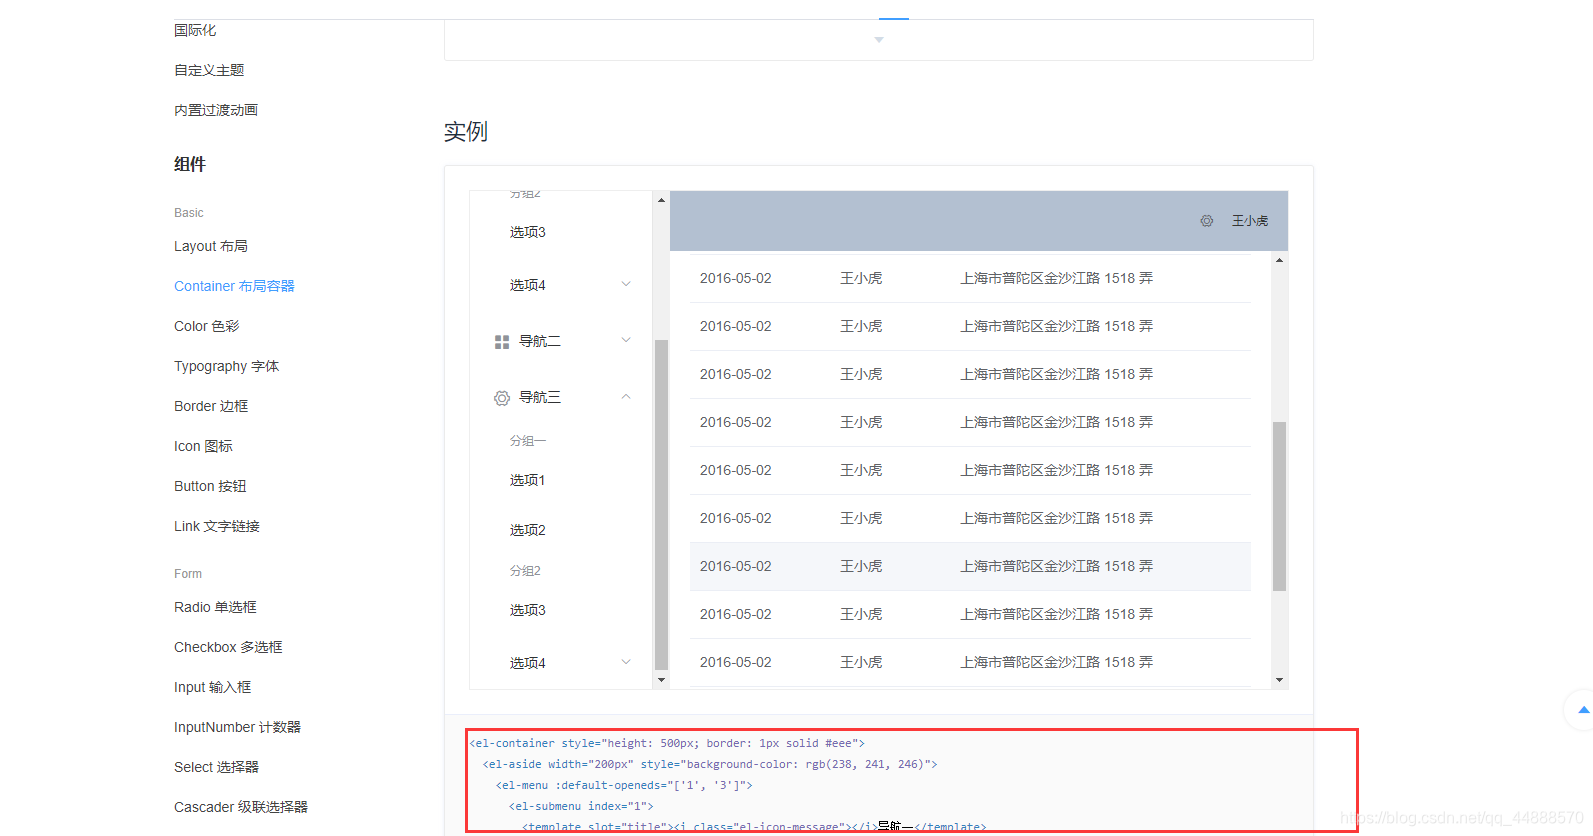Collapse 导航三 menu chevron

[626, 396]
